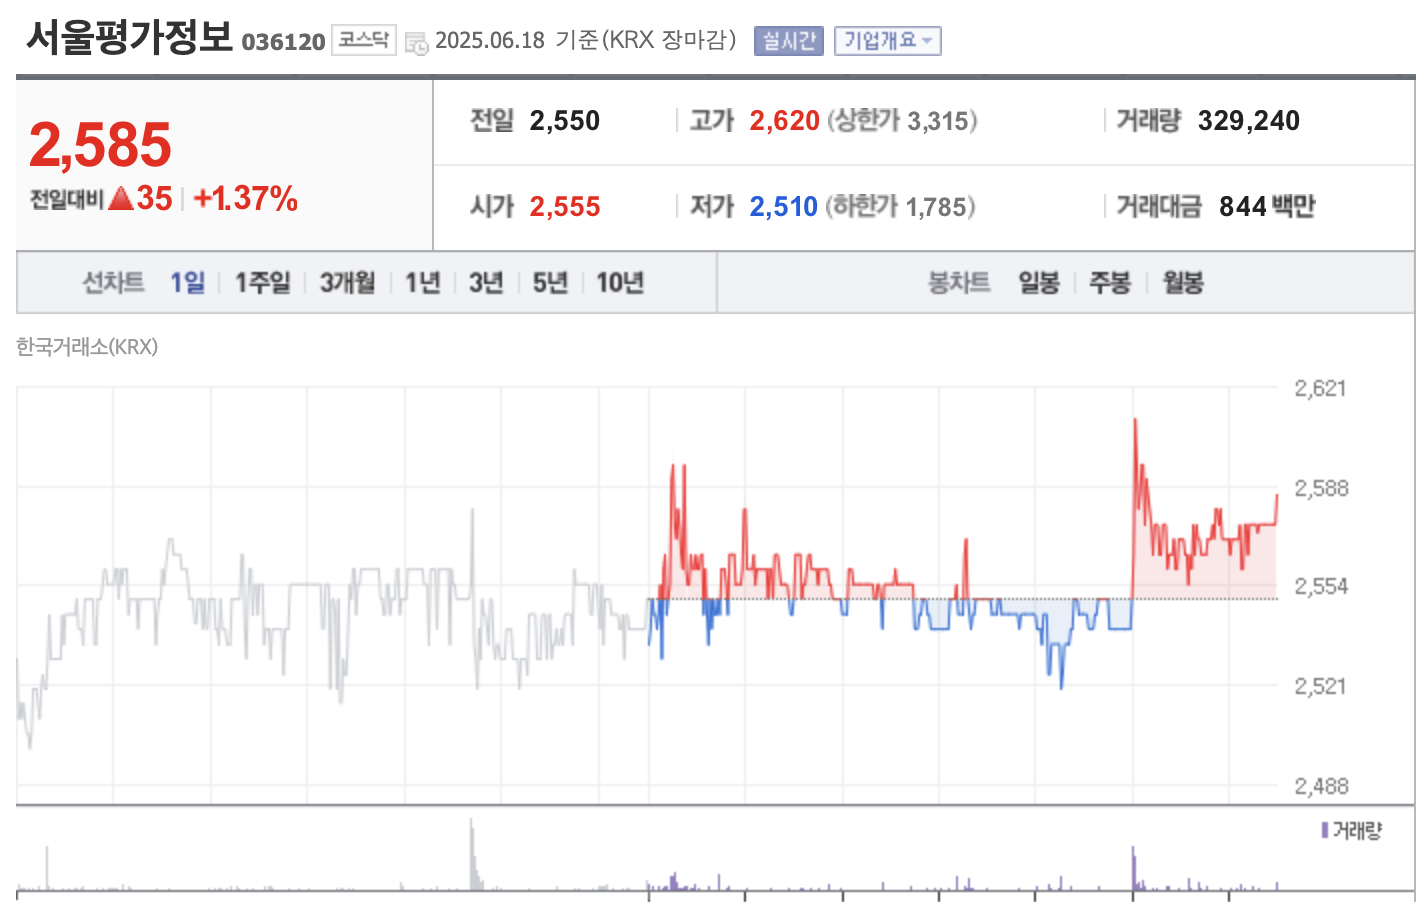The width and height of the screenshot is (1416, 902).
Task: Open the 5년 five-year chart
Action: 548,282
